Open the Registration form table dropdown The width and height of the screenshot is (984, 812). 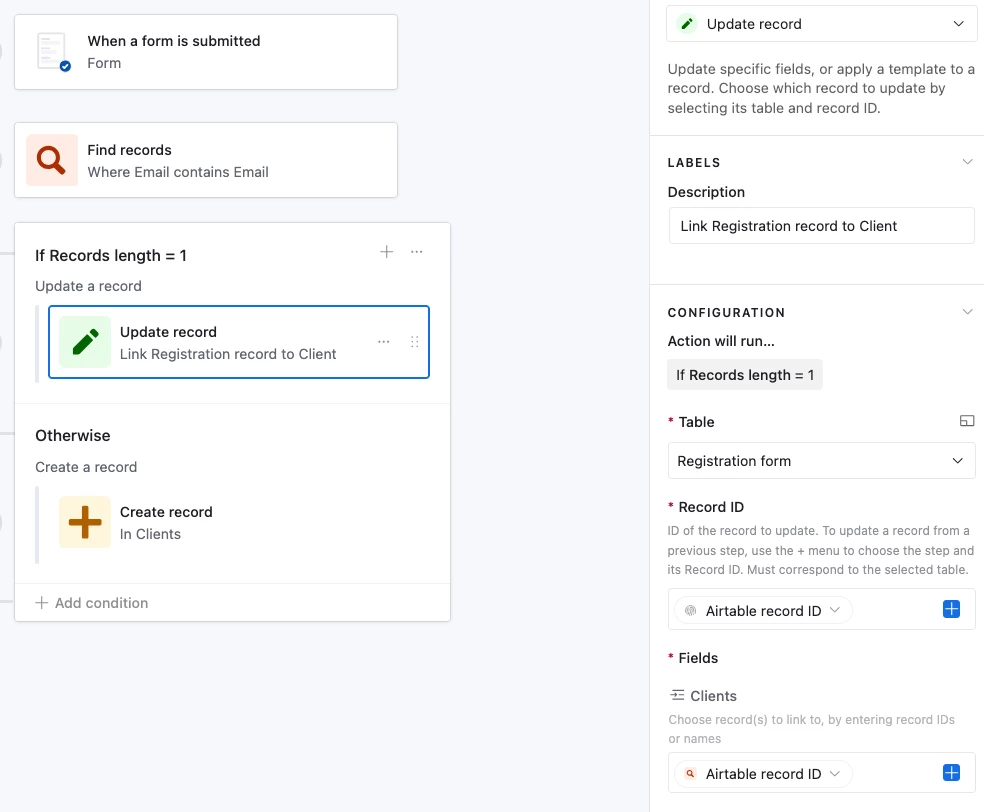pos(821,461)
